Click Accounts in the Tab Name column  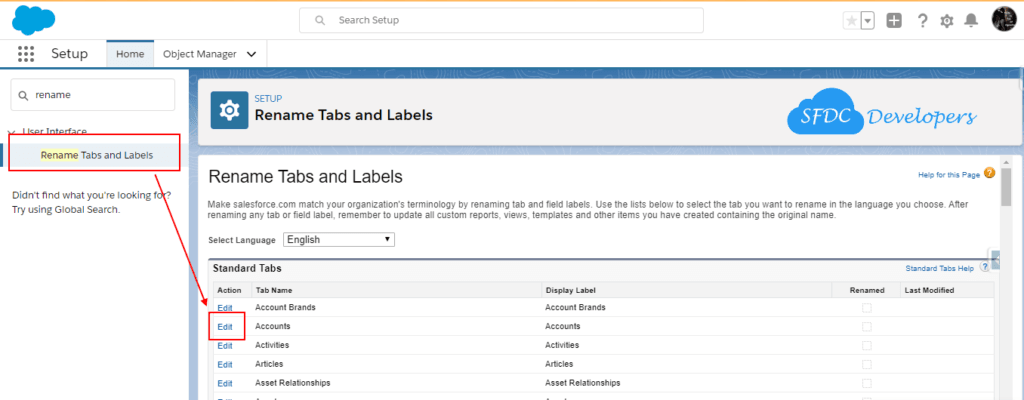(x=272, y=326)
